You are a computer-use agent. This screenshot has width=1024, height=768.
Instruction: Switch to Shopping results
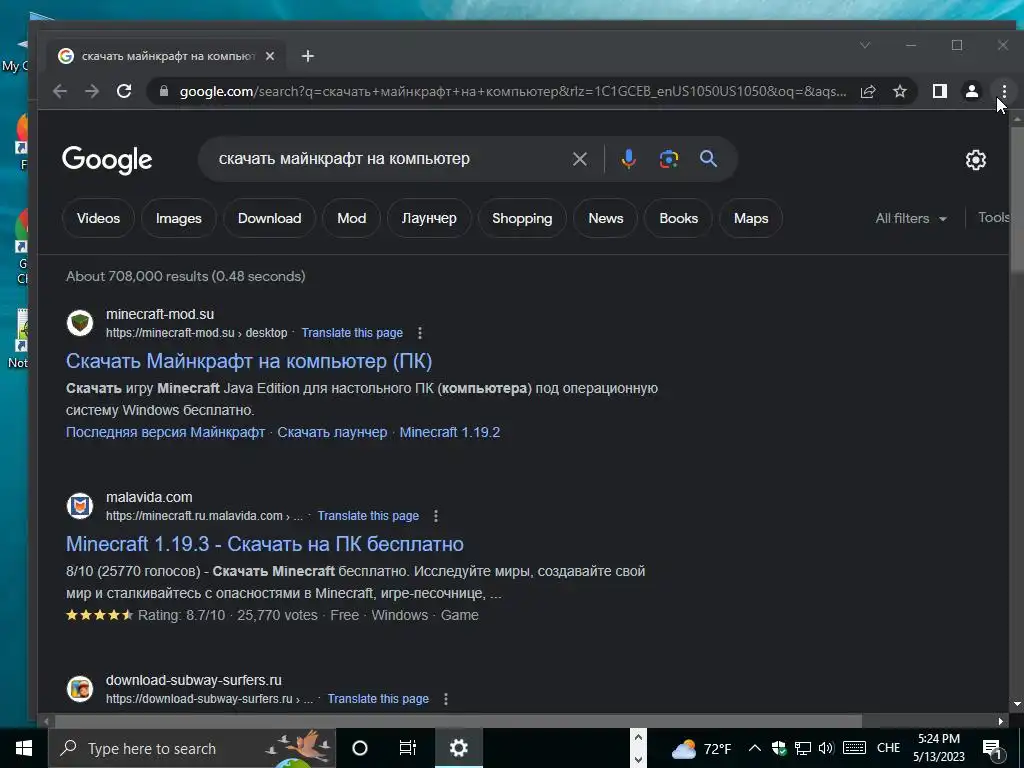tap(522, 219)
